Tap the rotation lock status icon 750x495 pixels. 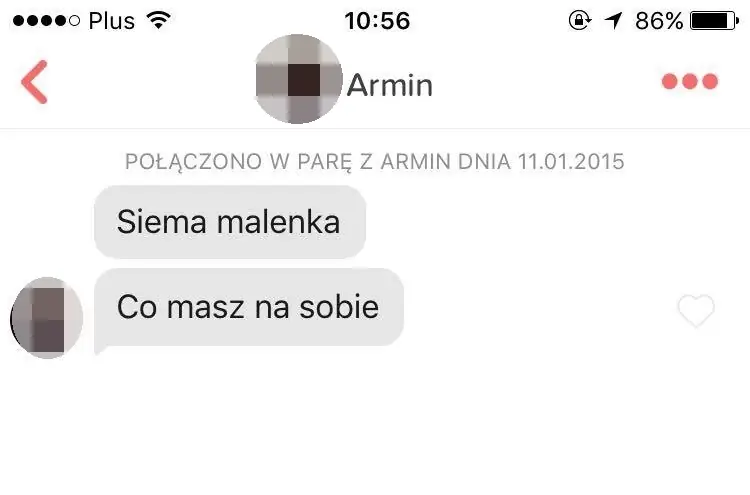click(580, 21)
